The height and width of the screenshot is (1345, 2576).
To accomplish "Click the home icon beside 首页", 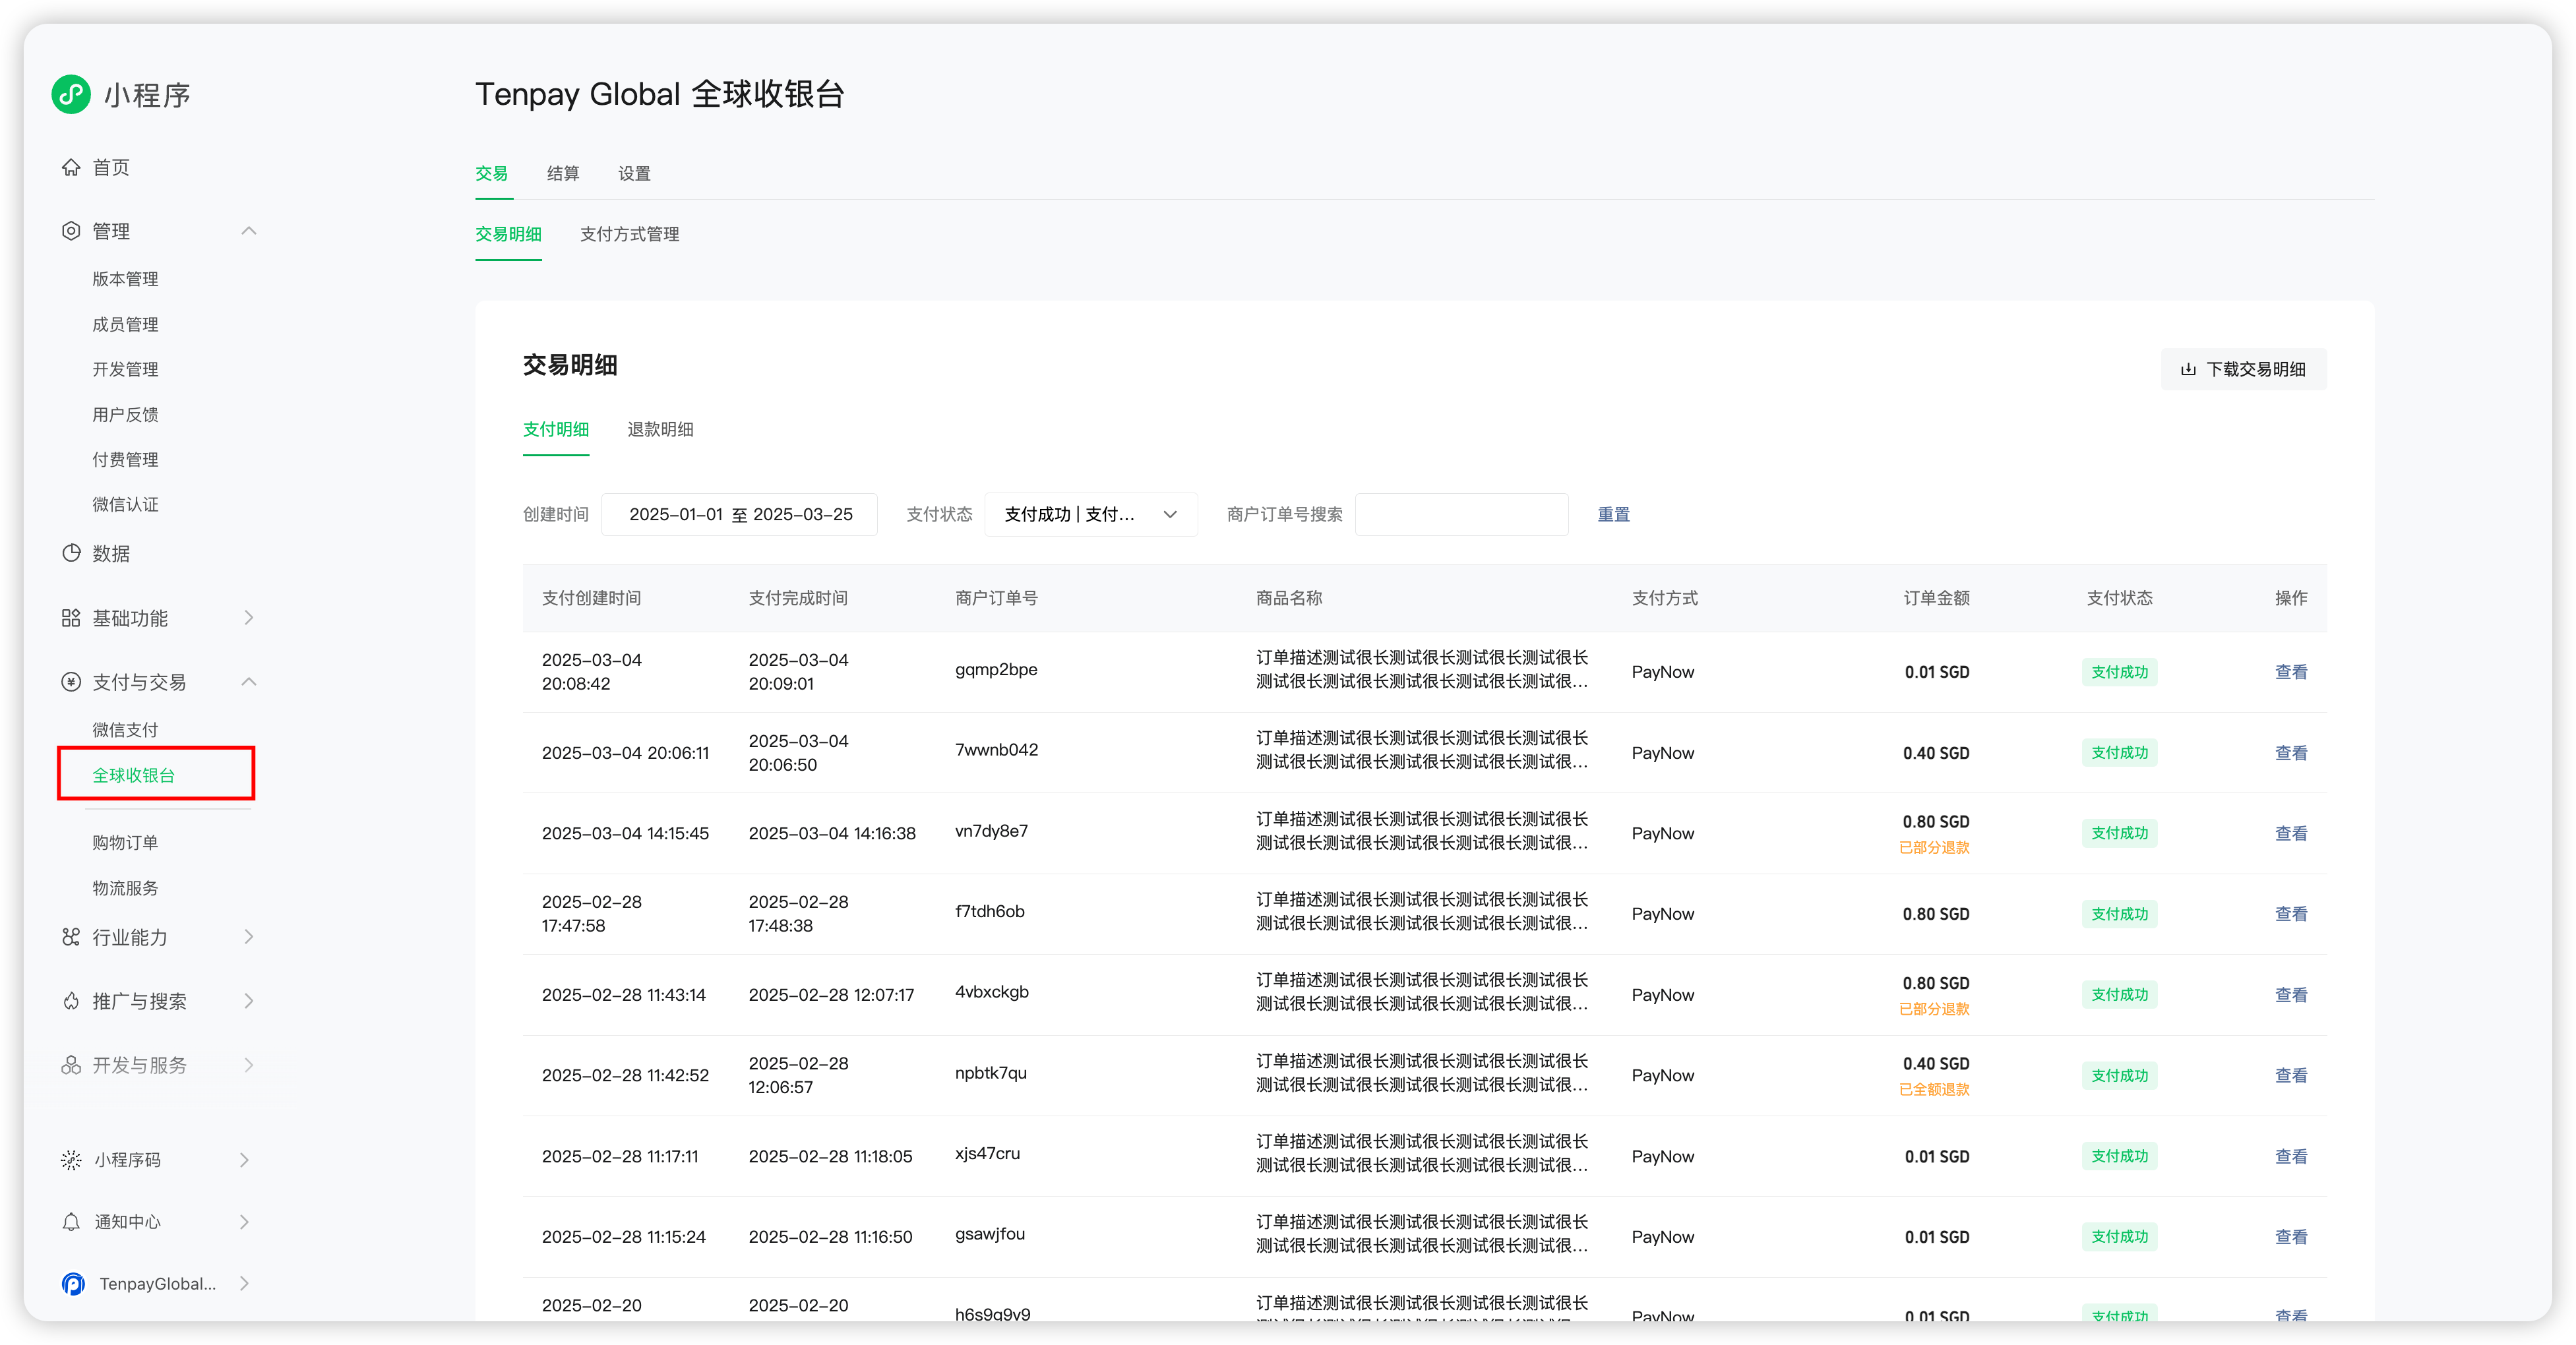I will (x=71, y=167).
